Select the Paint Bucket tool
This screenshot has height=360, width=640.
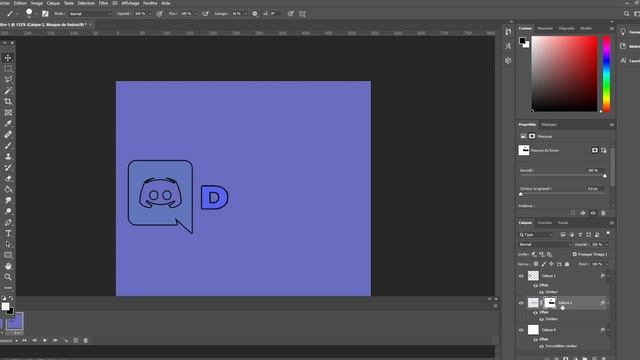click(x=8, y=190)
